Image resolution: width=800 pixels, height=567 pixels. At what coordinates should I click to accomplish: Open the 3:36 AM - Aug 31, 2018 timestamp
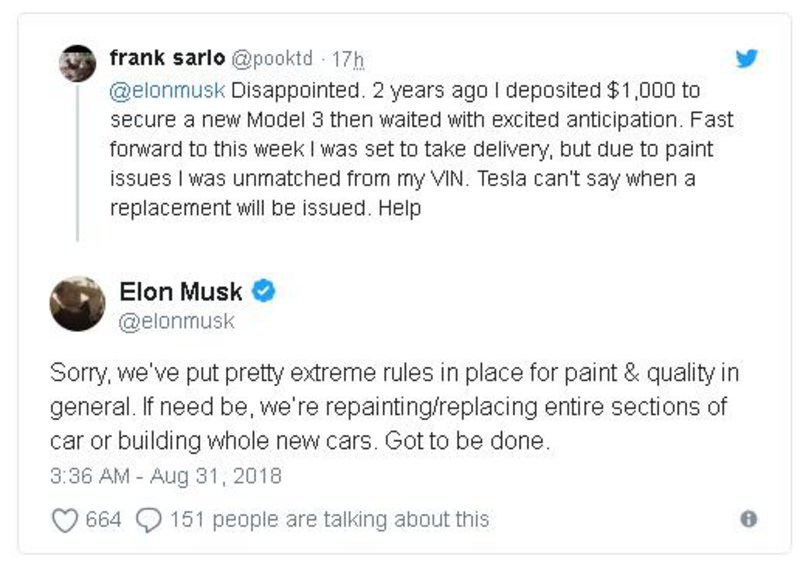[166, 474]
